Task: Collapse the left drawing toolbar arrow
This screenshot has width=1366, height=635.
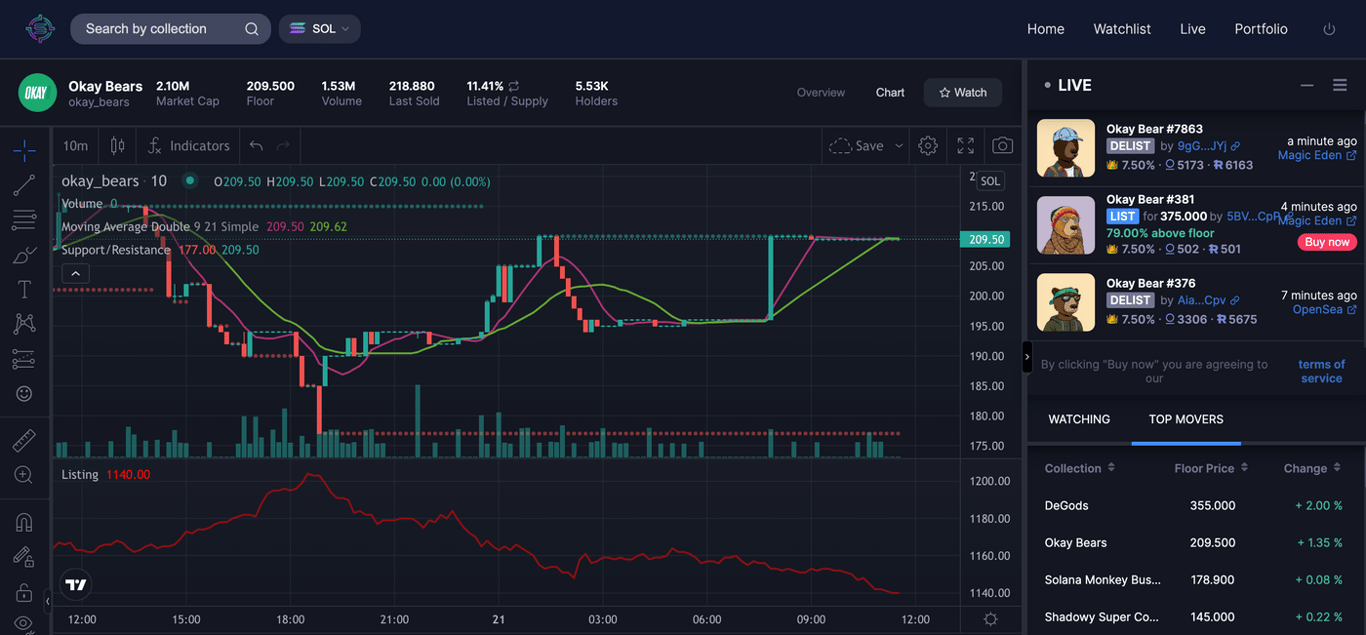Action: [x=47, y=601]
